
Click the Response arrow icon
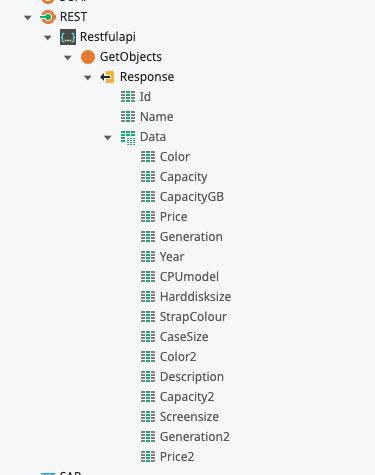(x=107, y=77)
